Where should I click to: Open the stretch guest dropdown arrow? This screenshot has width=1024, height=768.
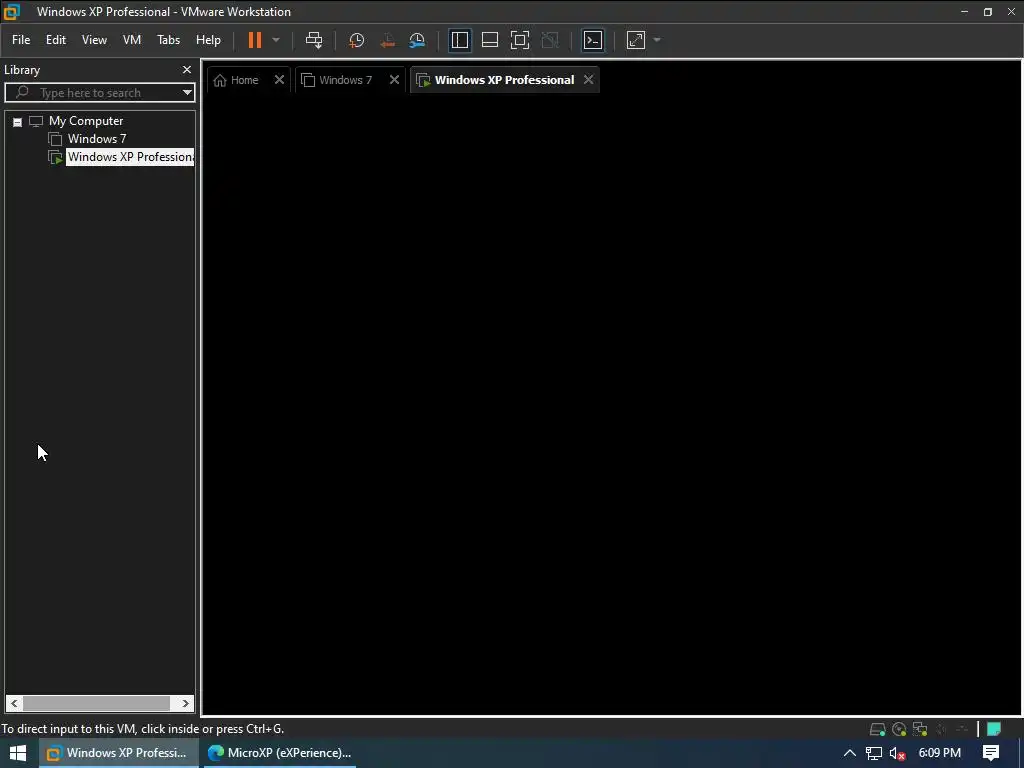(657, 40)
